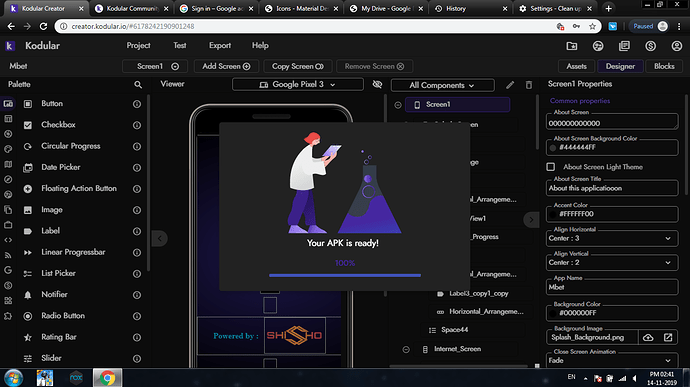Collapse the Screen1 tree node

(398, 105)
